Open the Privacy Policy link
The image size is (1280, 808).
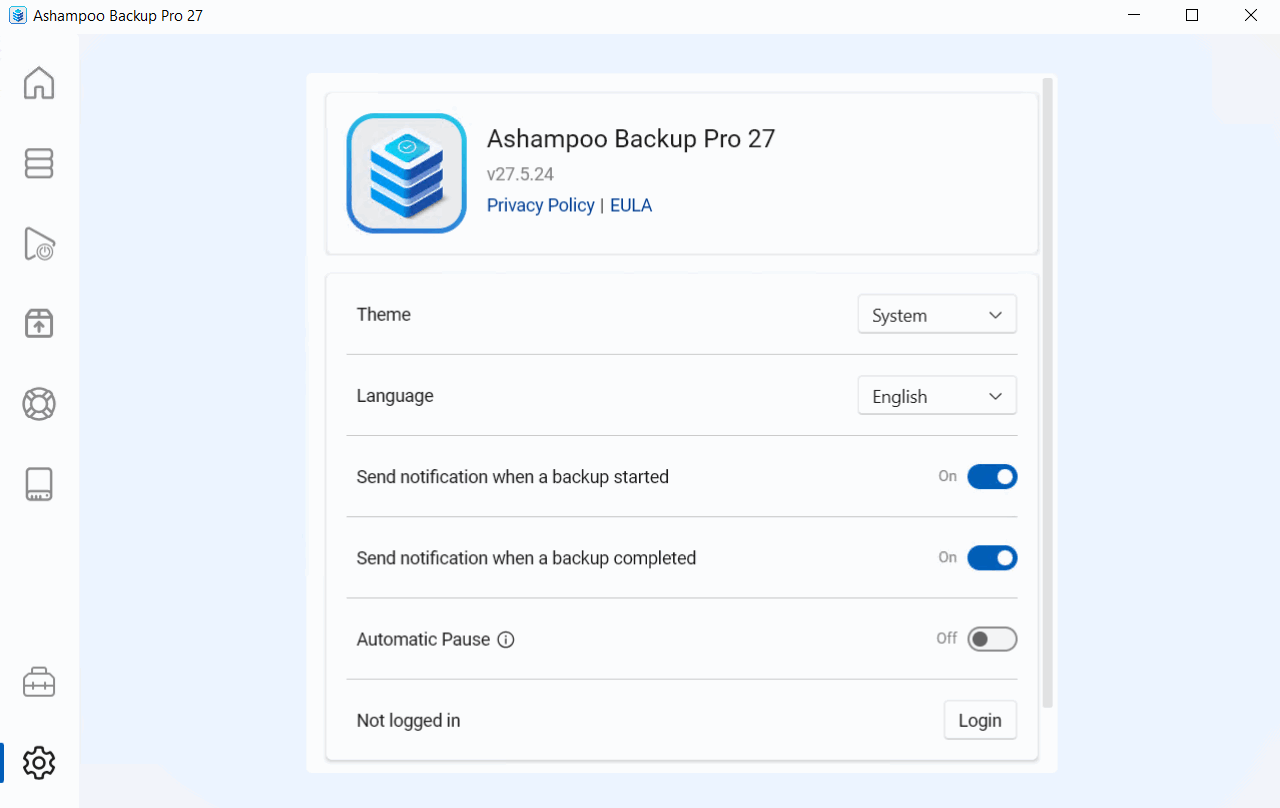[540, 205]
